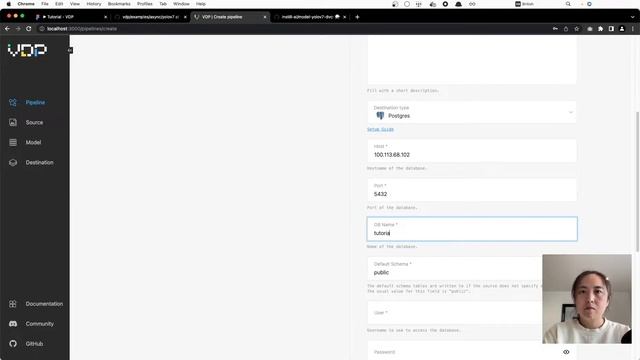
Task: Click the Postgres elephant icon
Action: click(x=380, y=116)
